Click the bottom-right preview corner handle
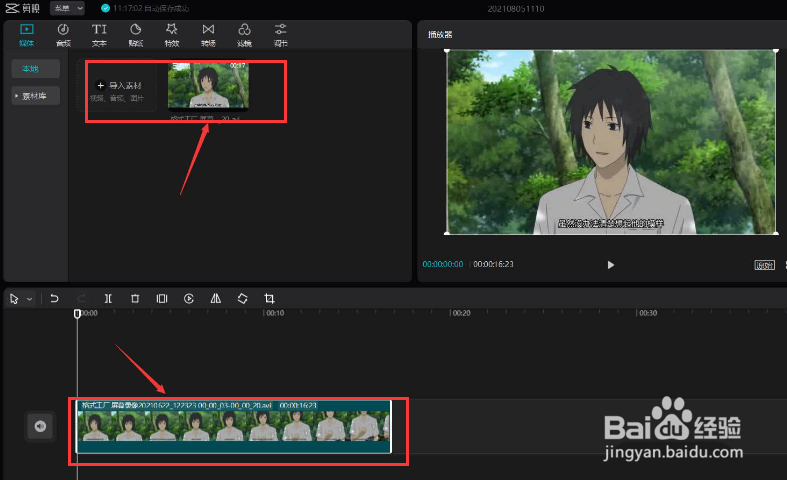787x480 pixels. click(x=776, y=233)
